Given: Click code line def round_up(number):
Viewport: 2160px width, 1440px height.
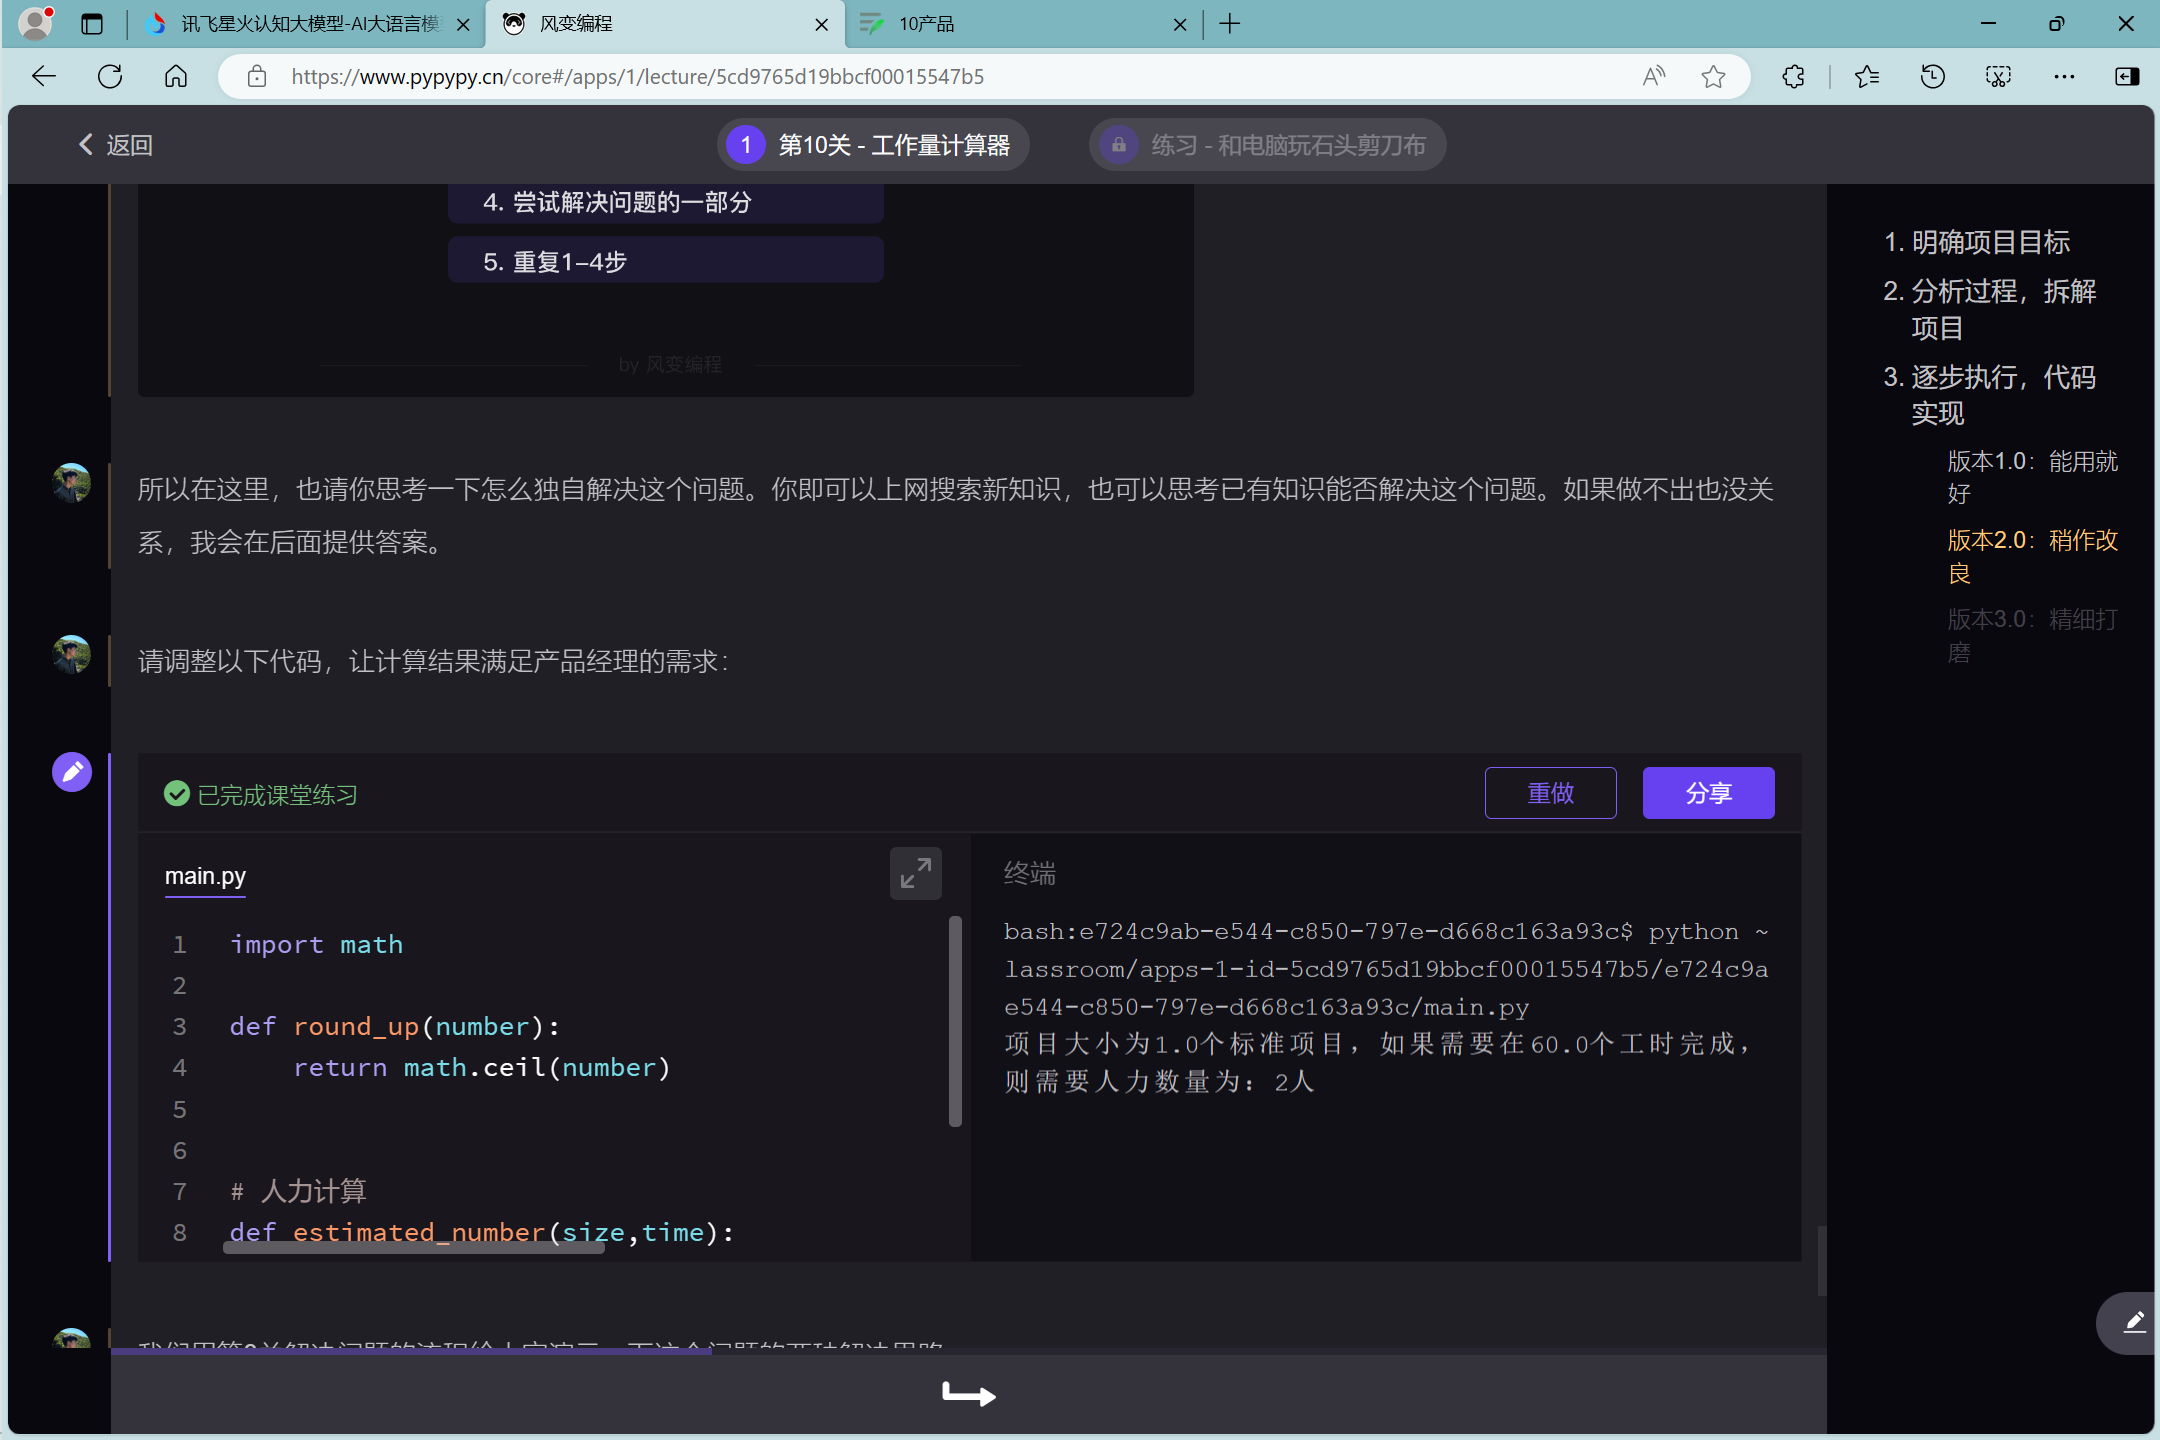Looking at the screenshot, I should (395, 1027).
